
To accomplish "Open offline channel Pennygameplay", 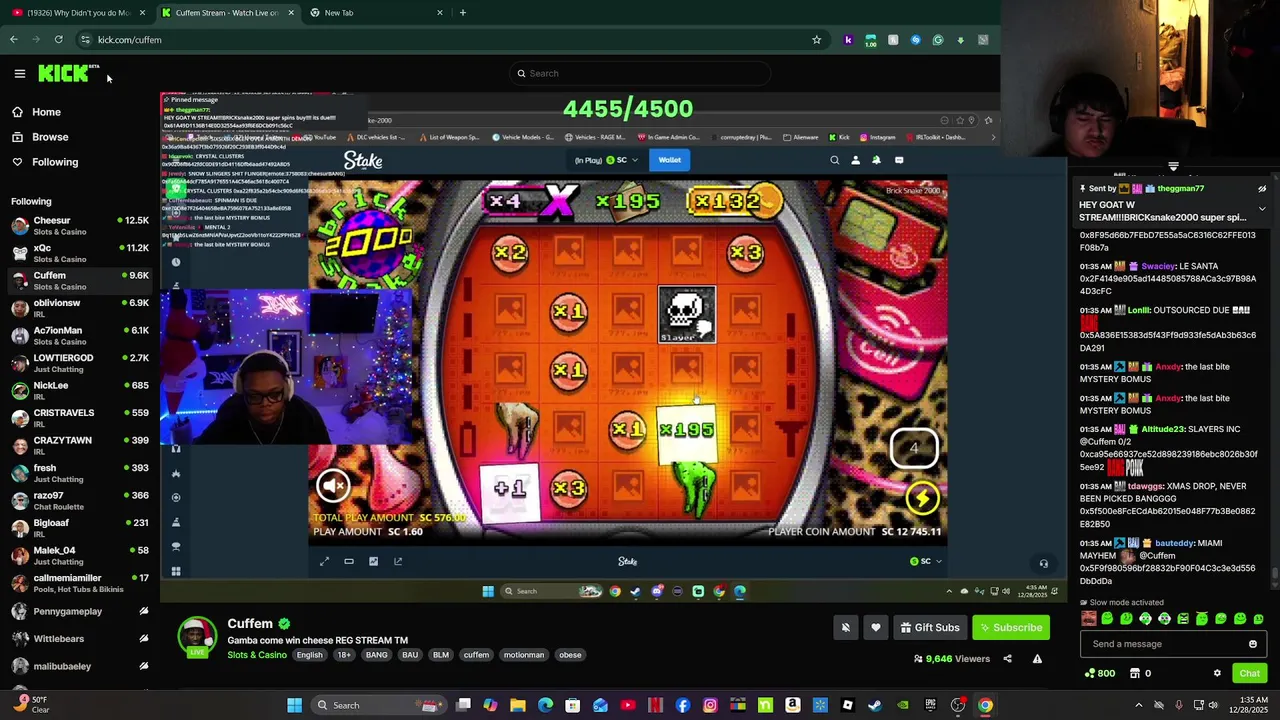I will [x=80, y=611].
